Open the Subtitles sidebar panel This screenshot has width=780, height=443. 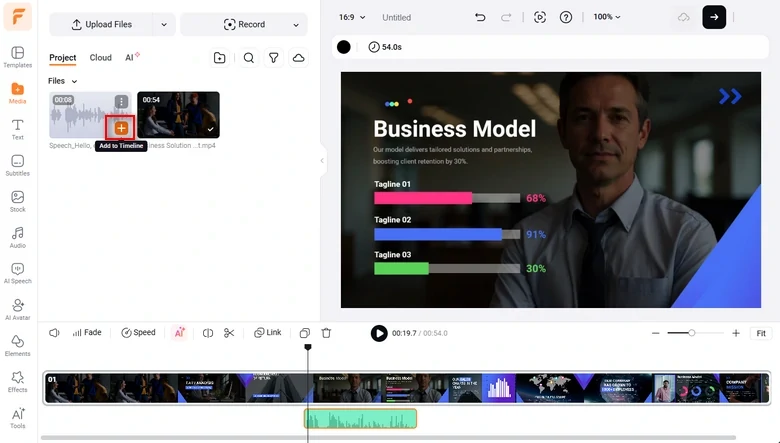pos(17,166)
